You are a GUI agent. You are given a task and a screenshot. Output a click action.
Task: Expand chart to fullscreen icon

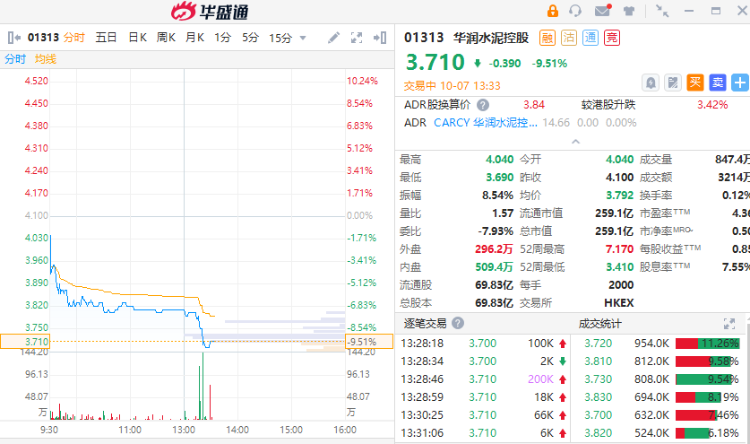[356, 38]
